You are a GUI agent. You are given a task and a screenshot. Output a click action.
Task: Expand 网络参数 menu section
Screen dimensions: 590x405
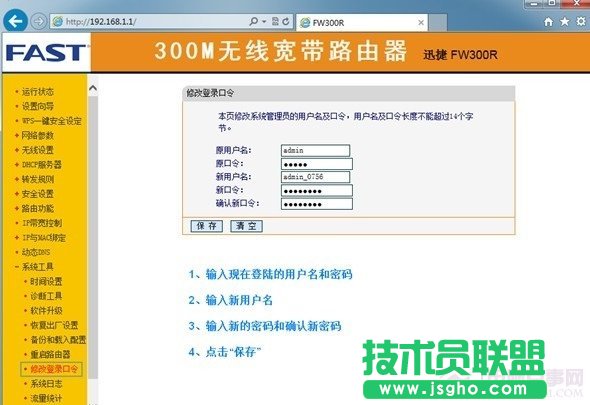38,136
